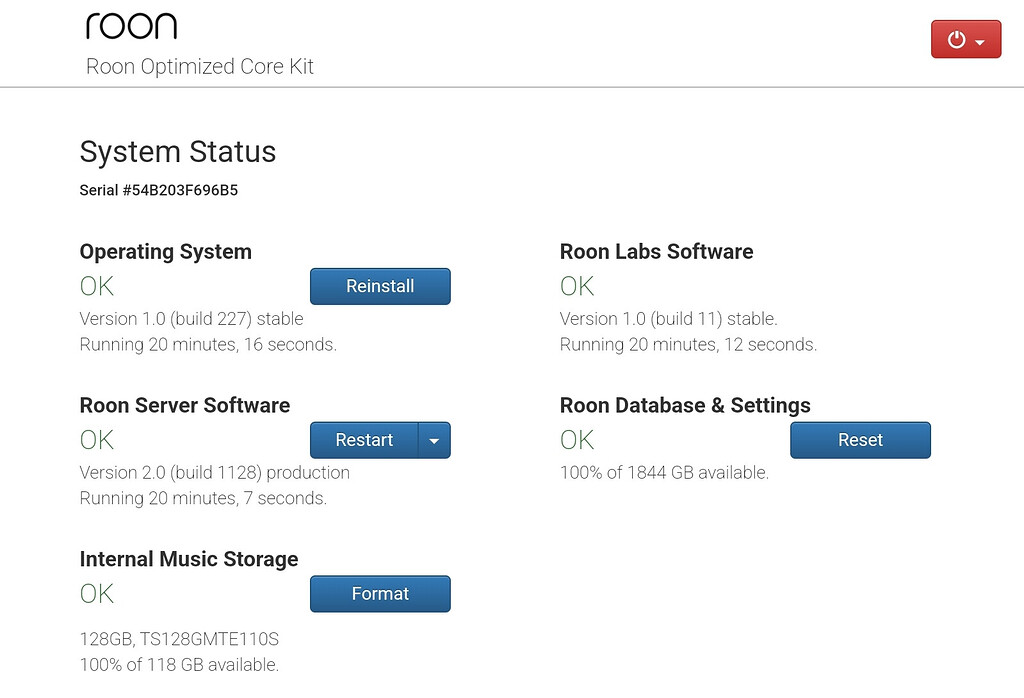1024x698 pixels.
Task: Format the Internal Music Storage
Action: click(x=380, y=593)
